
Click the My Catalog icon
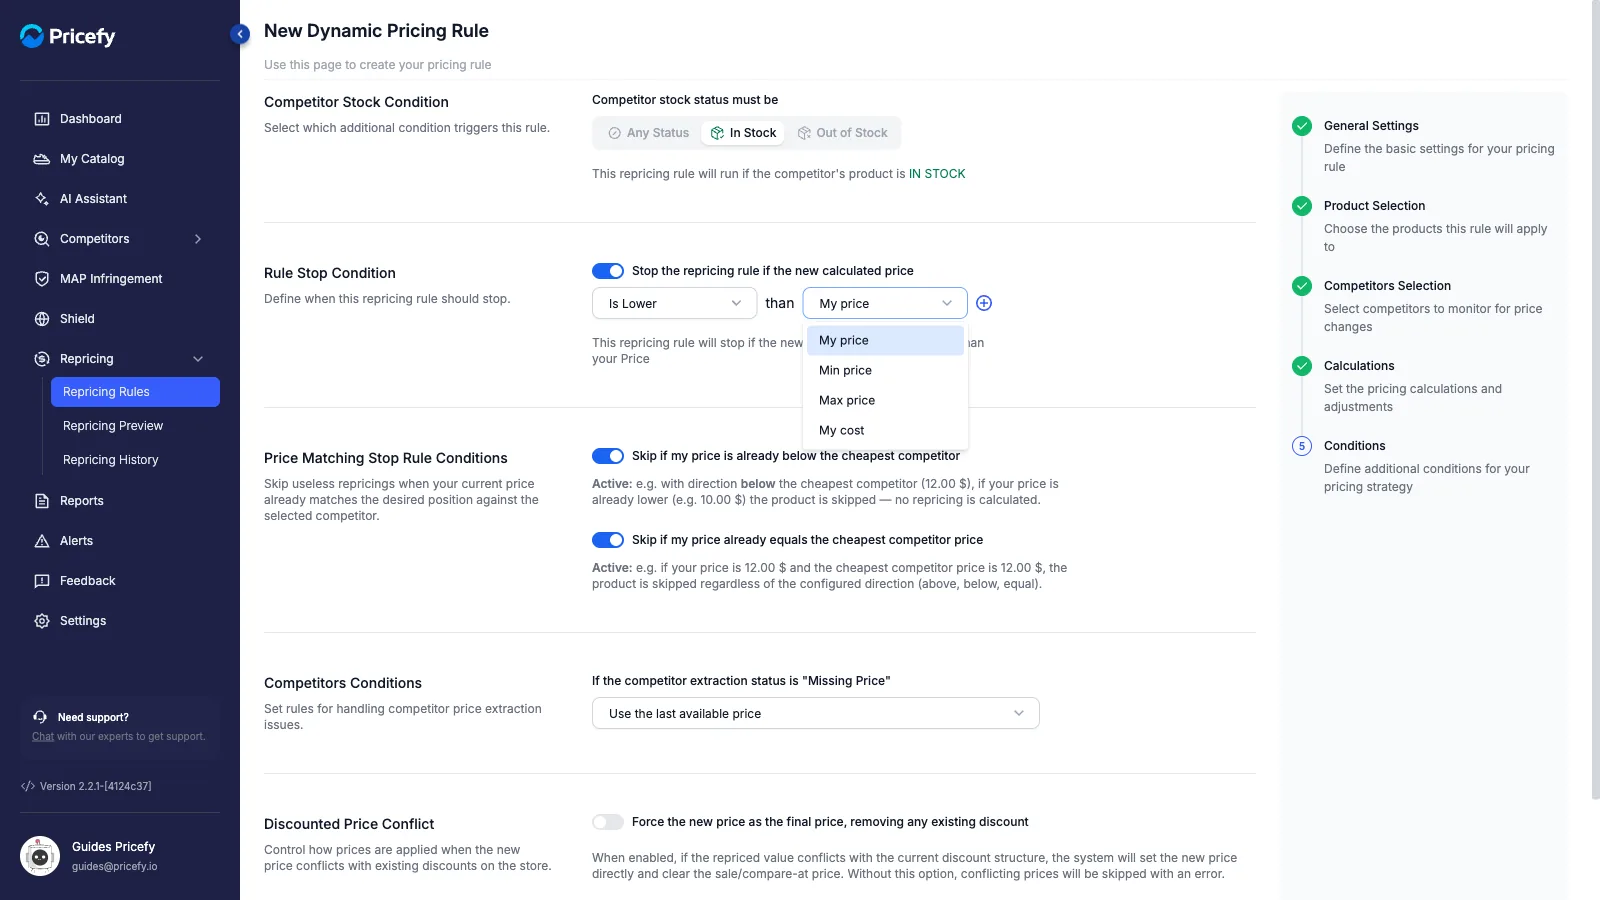tap(42, 159)
